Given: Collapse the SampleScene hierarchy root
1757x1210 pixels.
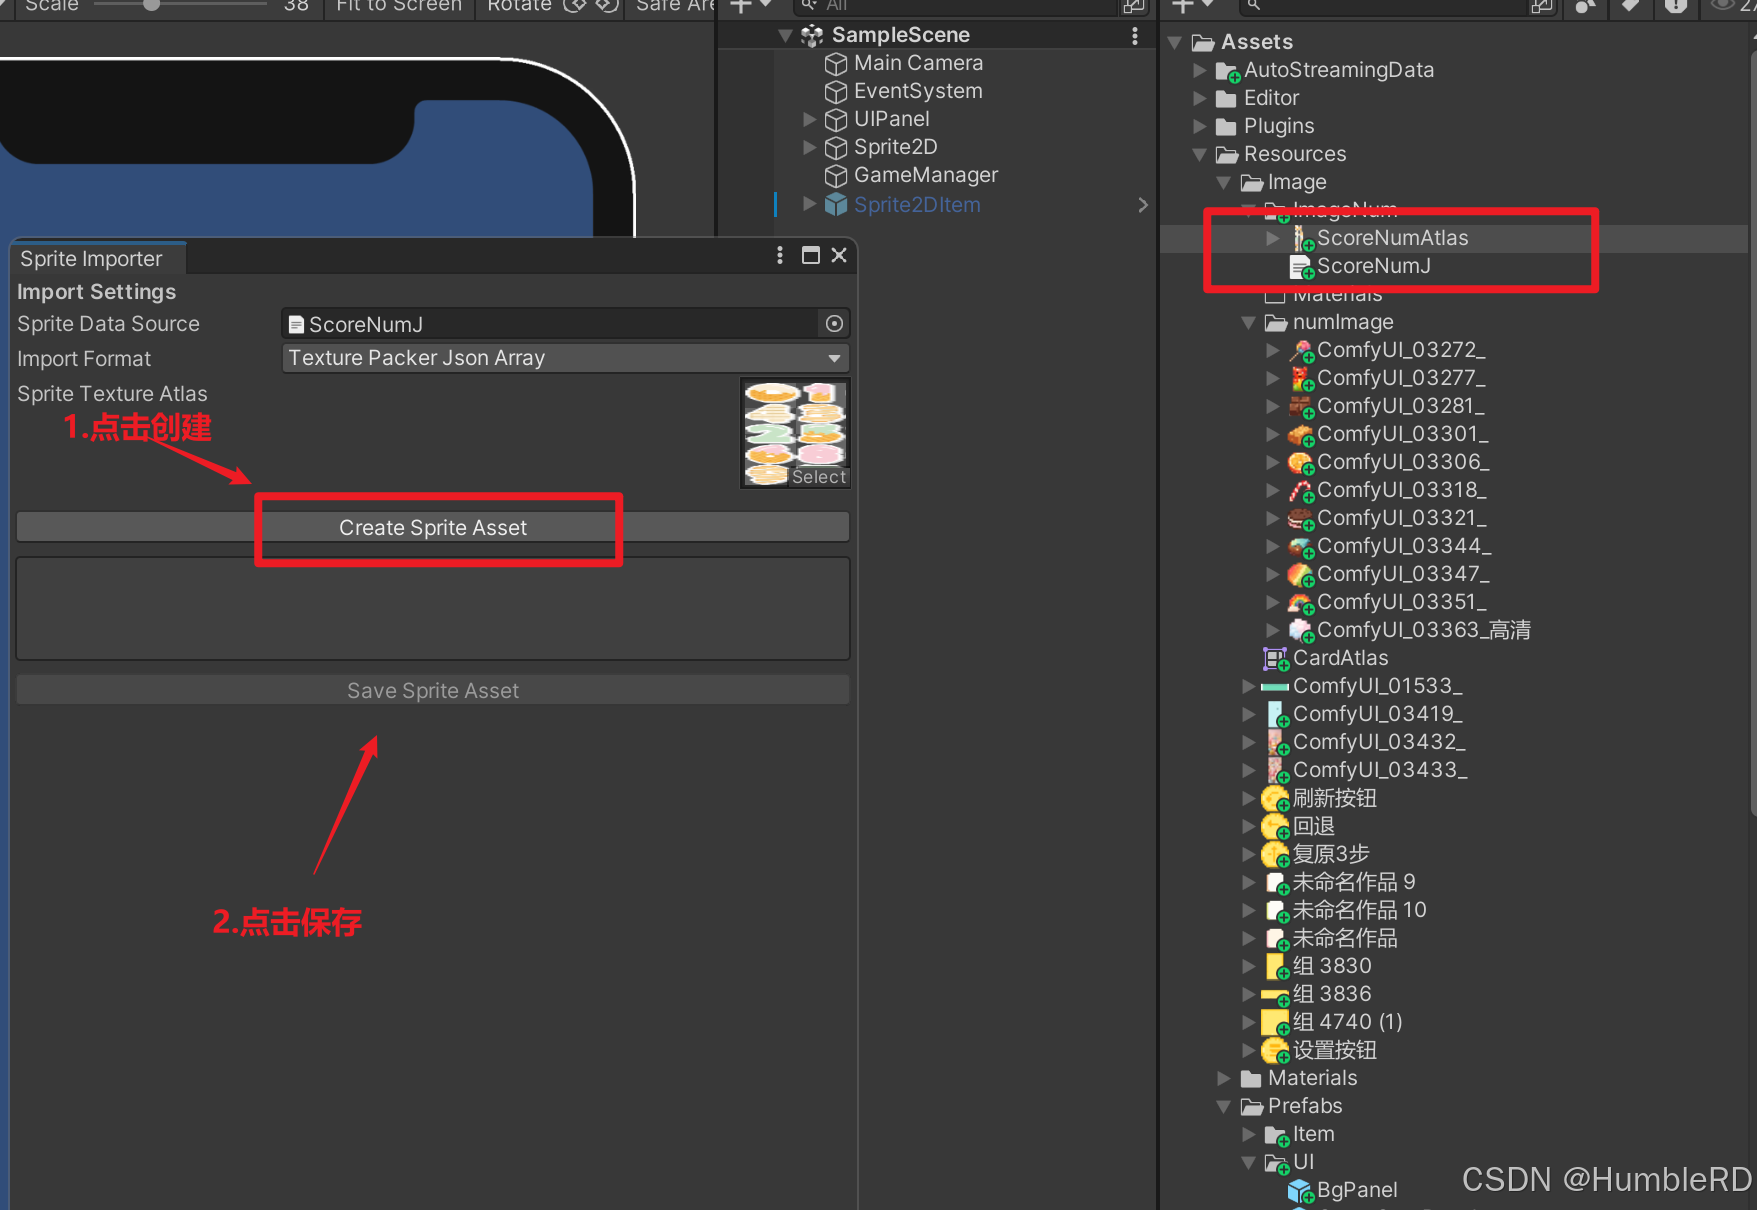Looking at the screenshot, I should coord(786,36).
